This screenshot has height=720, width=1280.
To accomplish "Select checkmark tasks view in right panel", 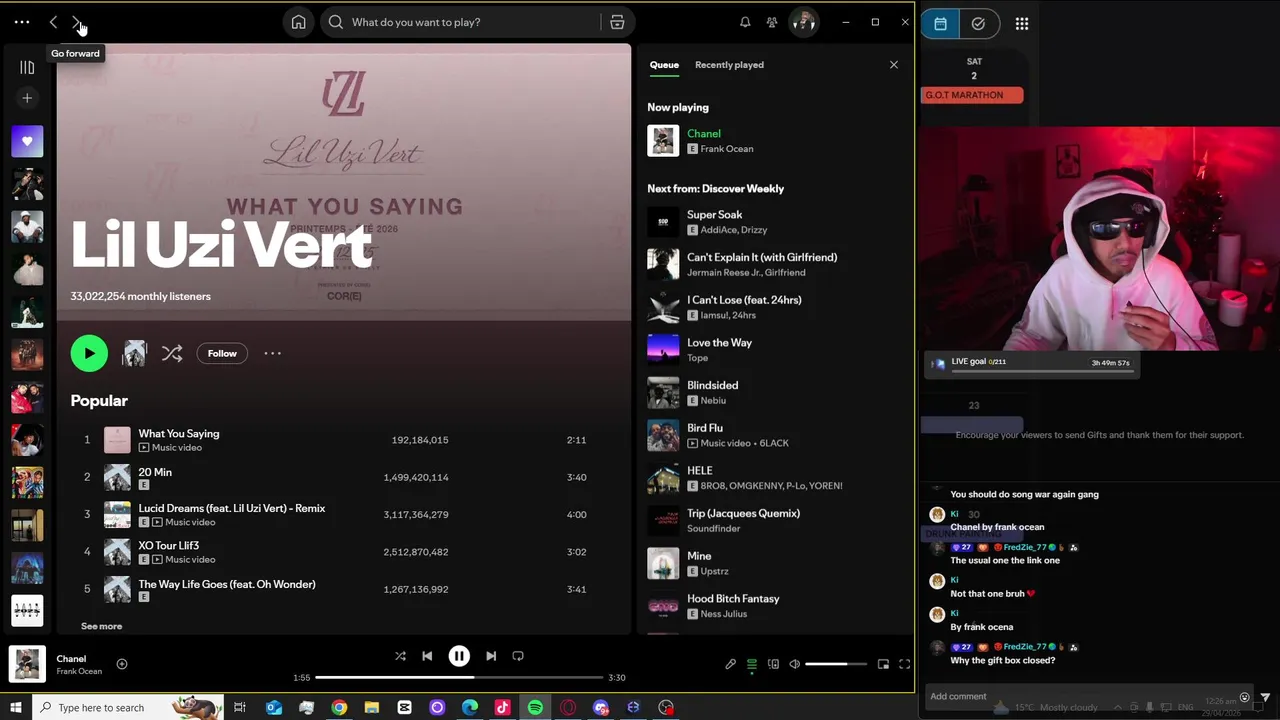I will pos(978,24).
